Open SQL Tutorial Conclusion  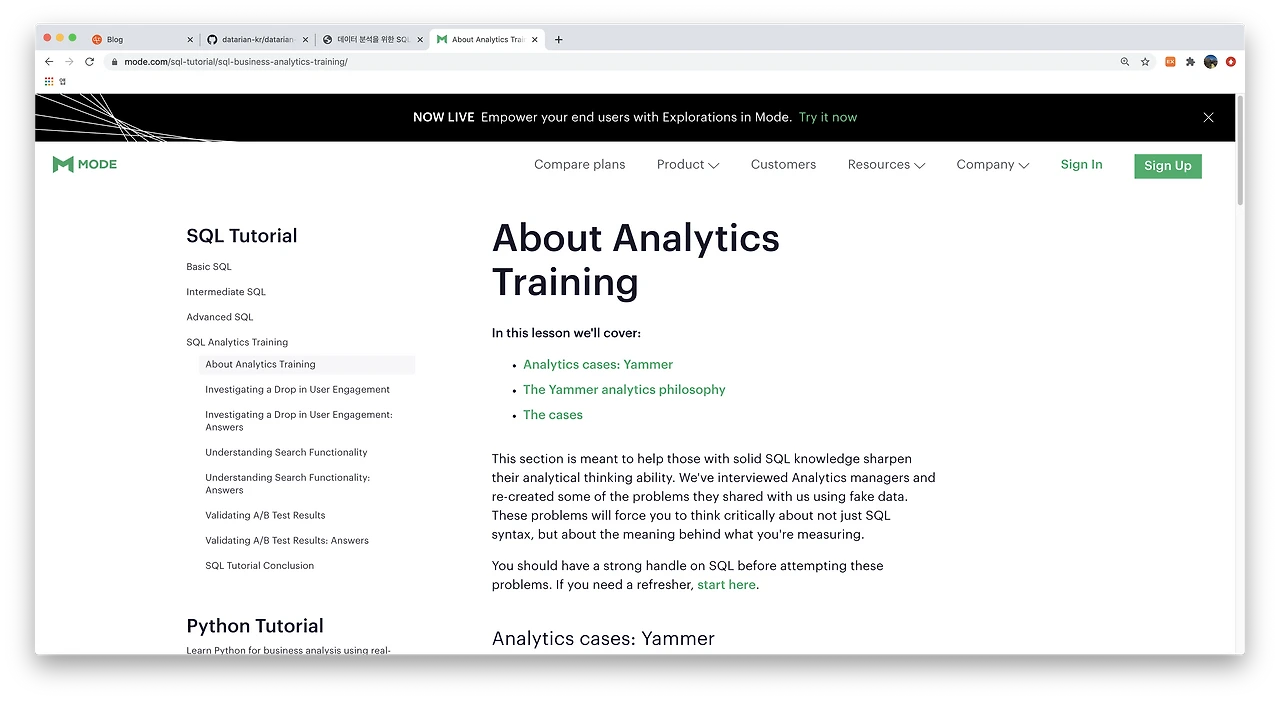(x=260, y=566)
